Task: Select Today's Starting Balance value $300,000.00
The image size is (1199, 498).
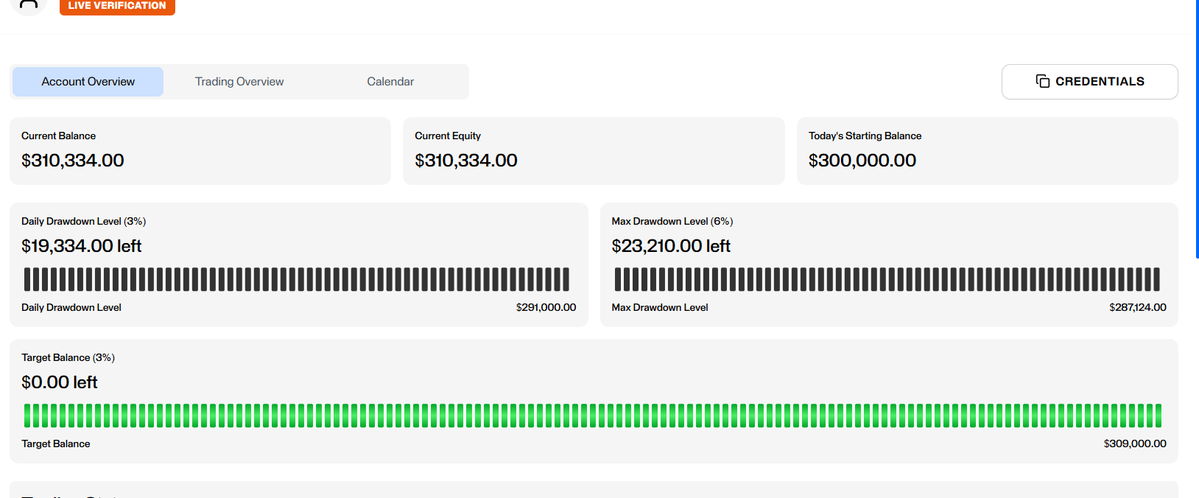Action: (x=862, y=161)
